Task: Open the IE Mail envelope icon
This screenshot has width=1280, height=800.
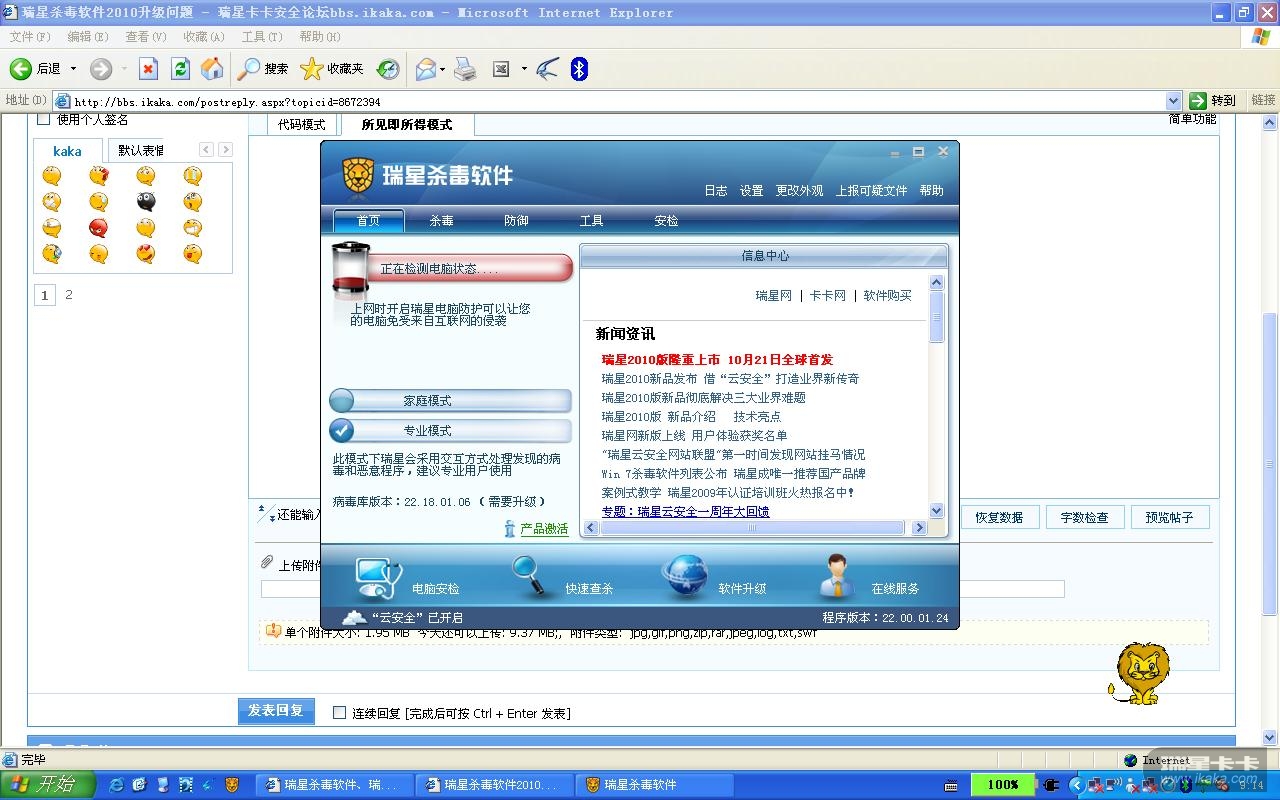Action: [426, 69]
